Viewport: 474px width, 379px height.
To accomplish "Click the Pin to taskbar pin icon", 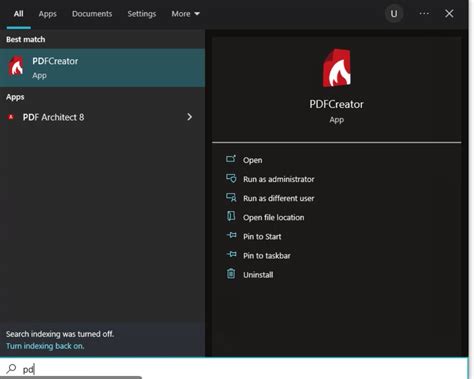I will [x=231, y=254].
